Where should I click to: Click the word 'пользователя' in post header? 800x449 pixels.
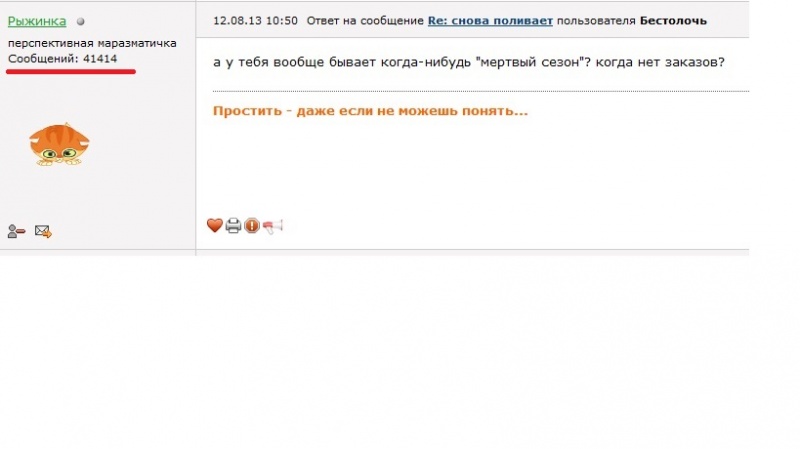pos(596,21)
